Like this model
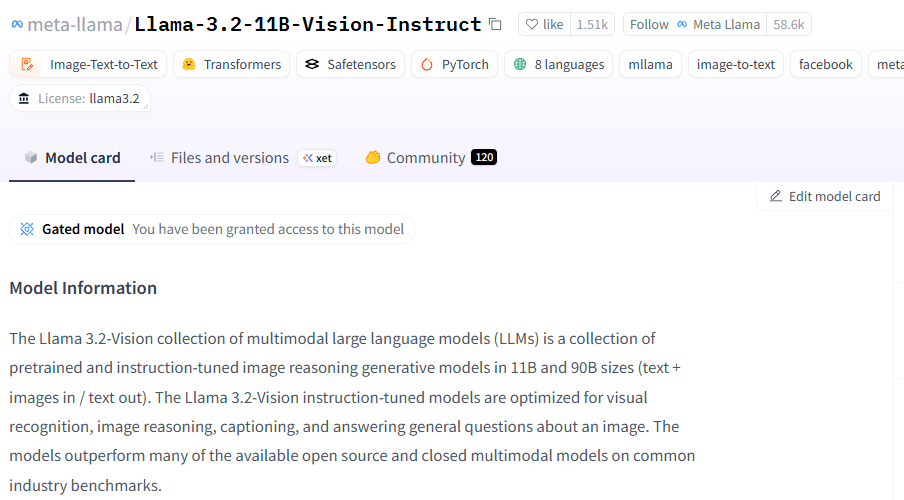Viewport: 904px width, 500px height. (x=544, y=24)
